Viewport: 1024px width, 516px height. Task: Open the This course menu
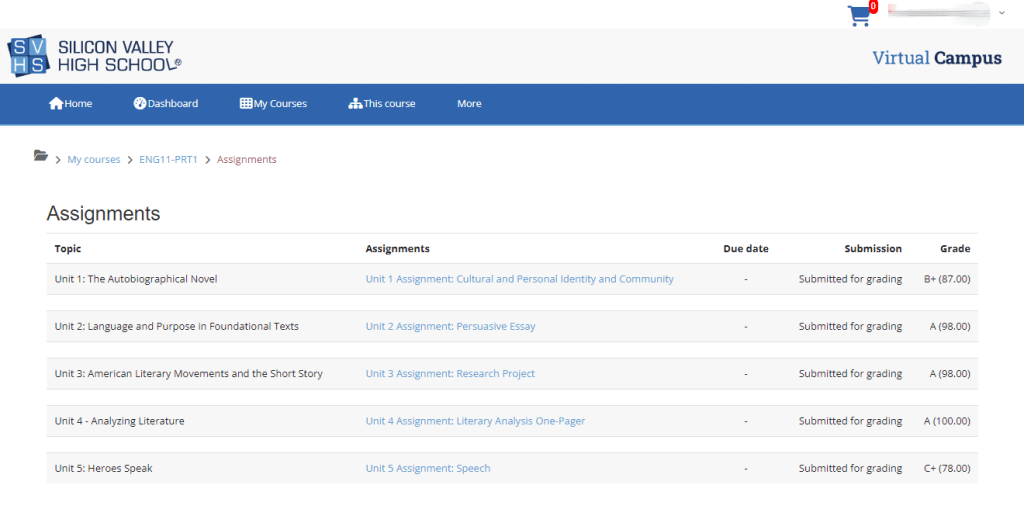point(389,104)
